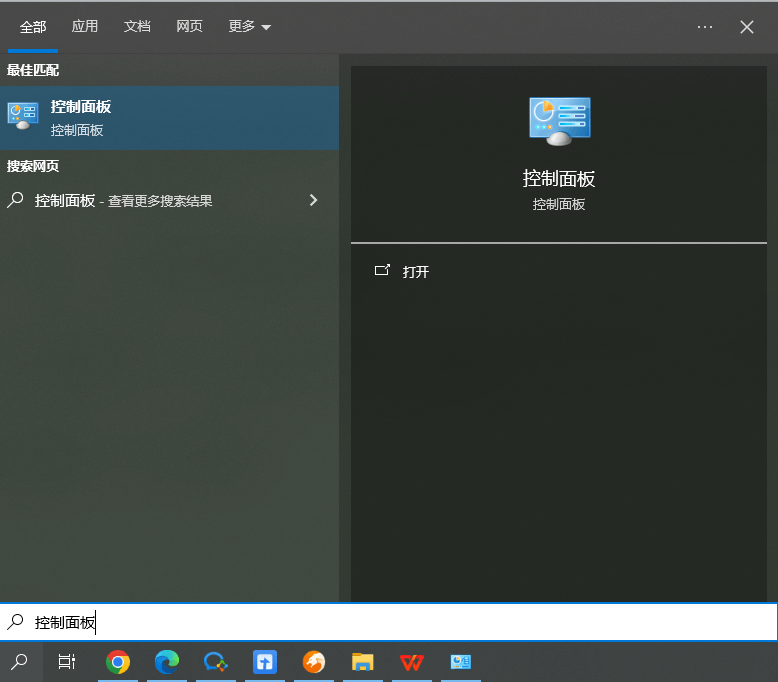Open File Explorer from the taskbar
This screenshot has height=682, width=778.
362,662
